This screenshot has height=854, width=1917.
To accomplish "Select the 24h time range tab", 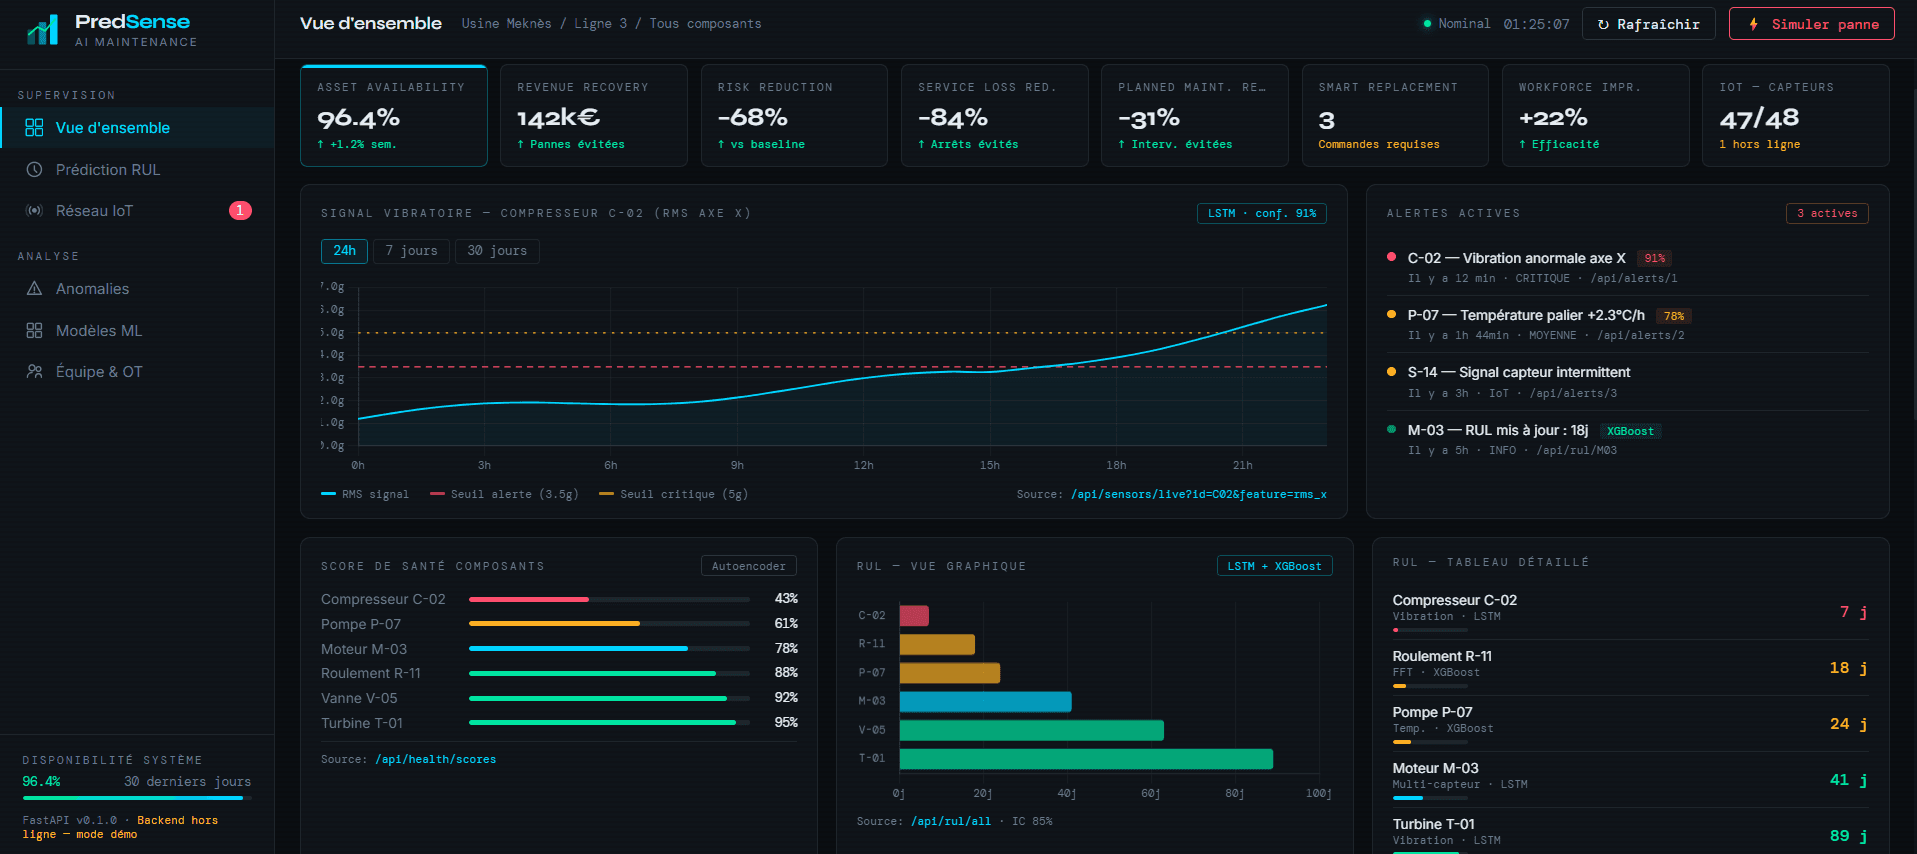I will 344,250.
